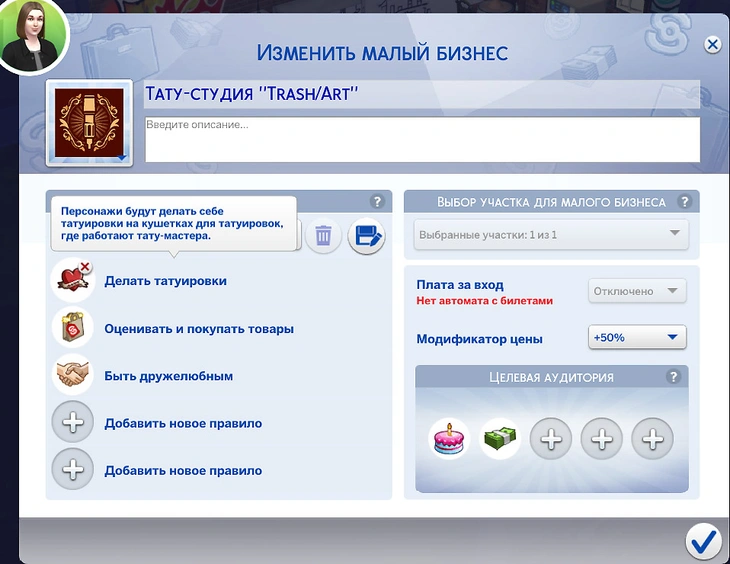730x564 pixels.
Task: Click the business name field Тату-студия Trash/Art
Action: pos(421,94)
